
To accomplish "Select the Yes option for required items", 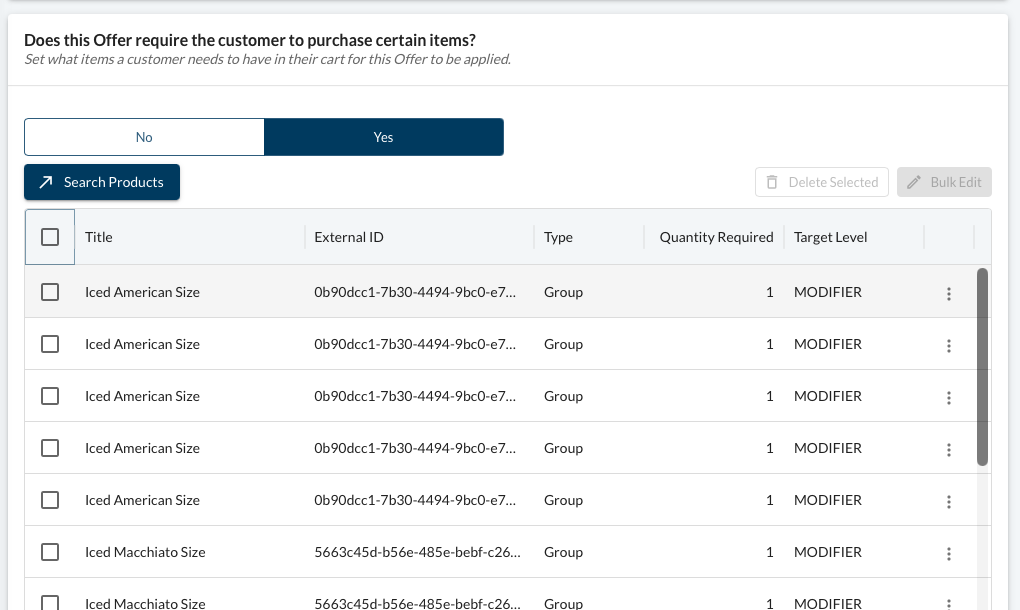I will [x=384, y=137].
